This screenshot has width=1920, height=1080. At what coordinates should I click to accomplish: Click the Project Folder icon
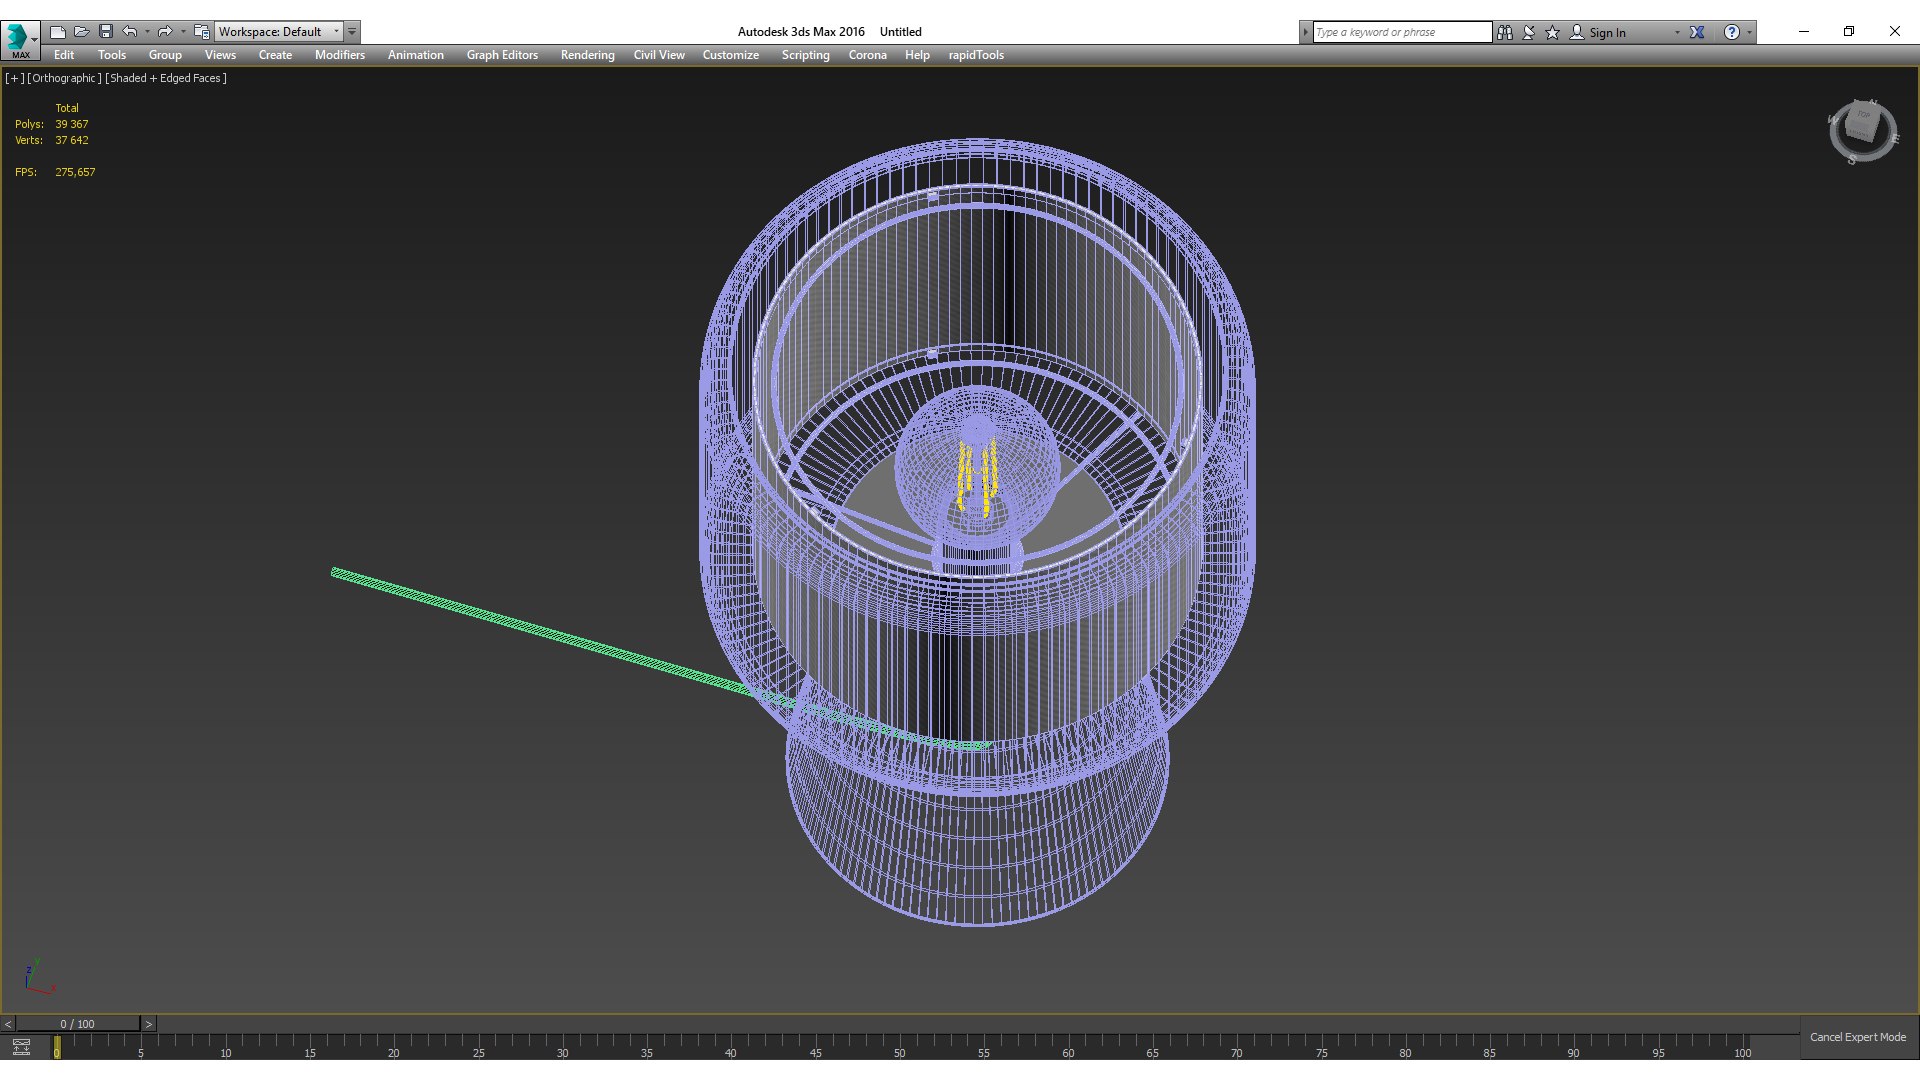(x=201, y=32)
